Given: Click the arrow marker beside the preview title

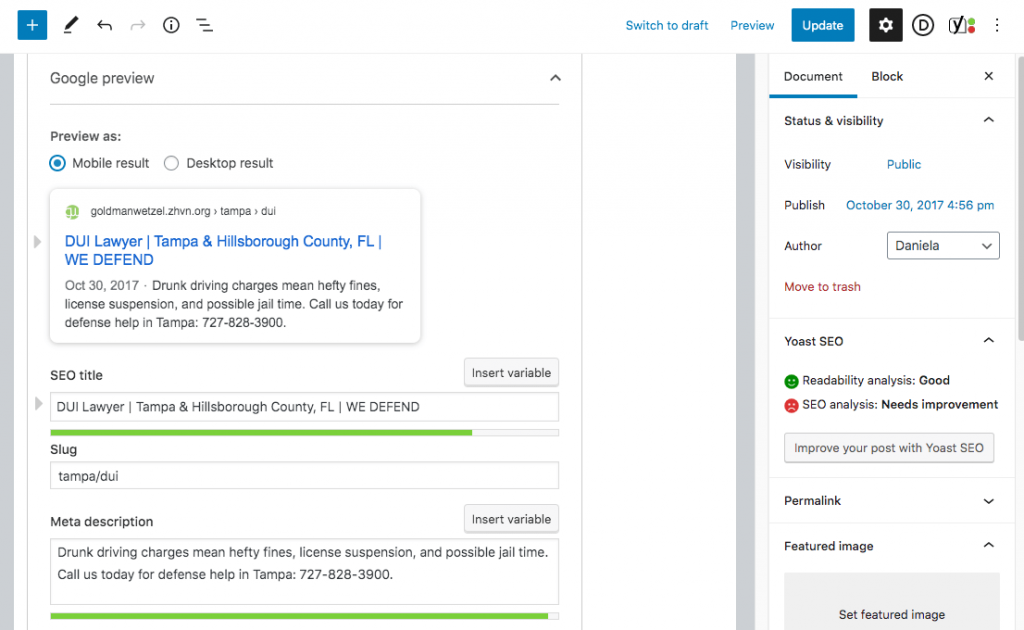Looking at the screenshot, I should [x=37, y=242].
